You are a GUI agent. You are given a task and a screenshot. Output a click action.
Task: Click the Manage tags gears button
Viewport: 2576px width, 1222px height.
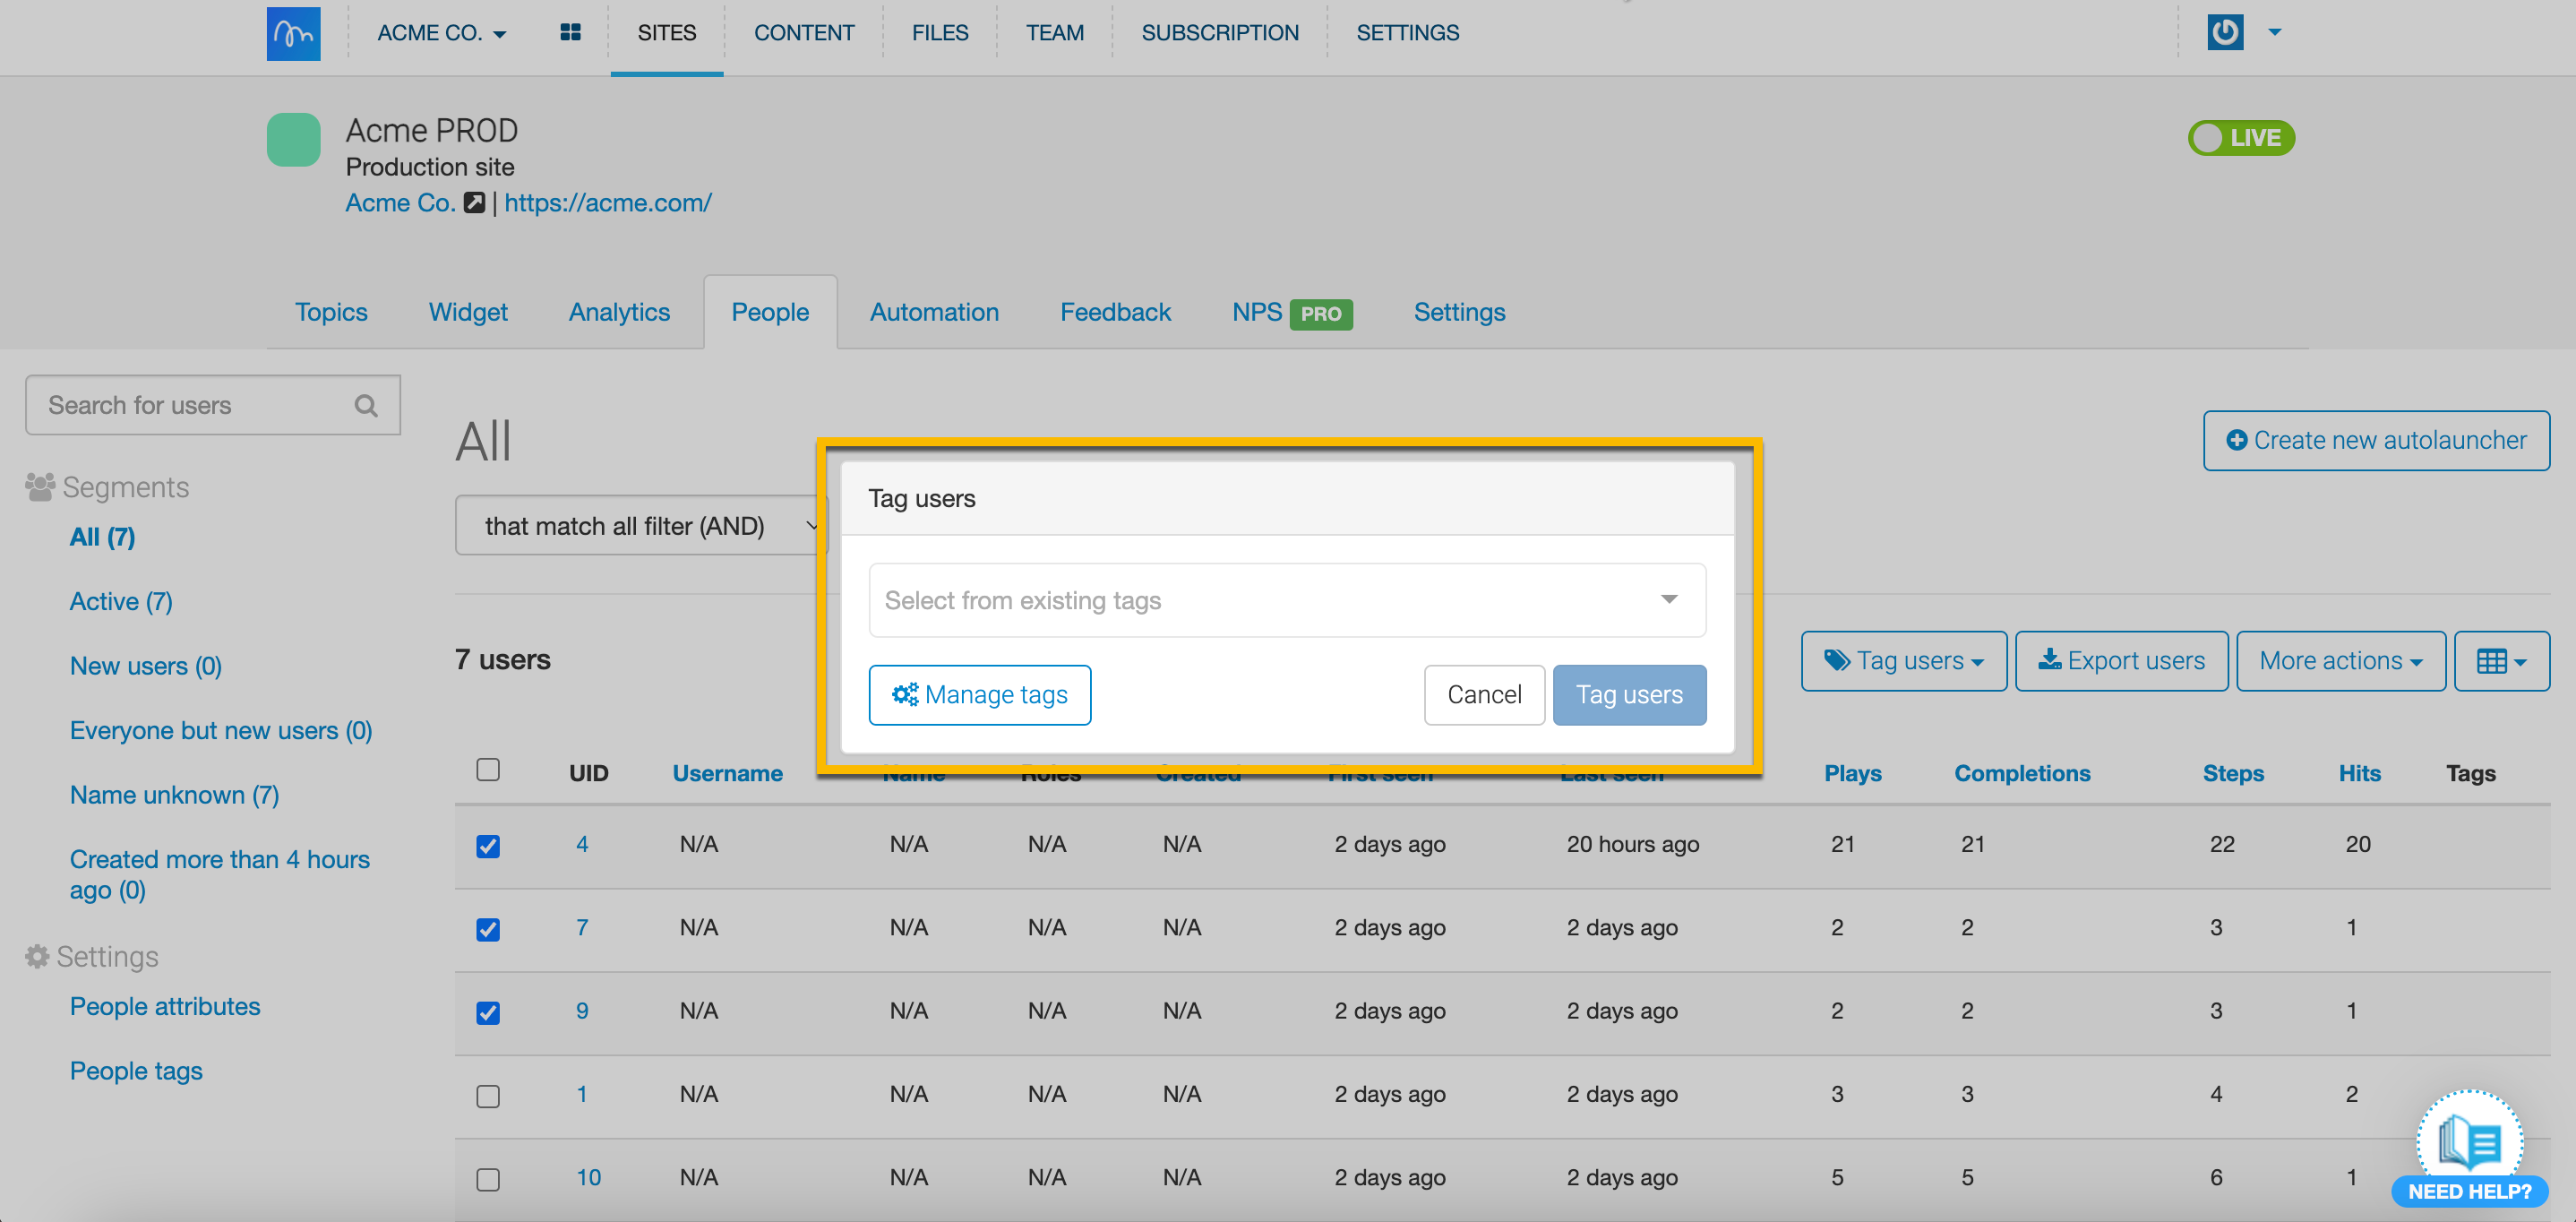979,695
